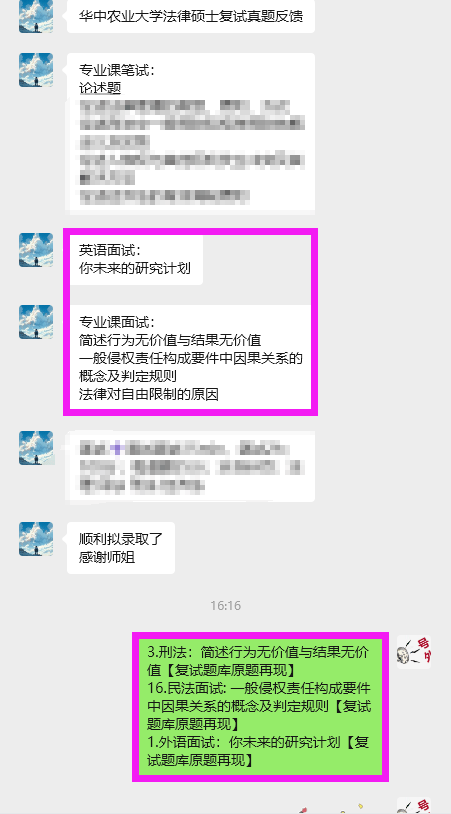The height and width of the screenshot is (814, 451).
Task: Select the 英语面试 你未来的研究计划 bubble
Action: tap(135, 259)
